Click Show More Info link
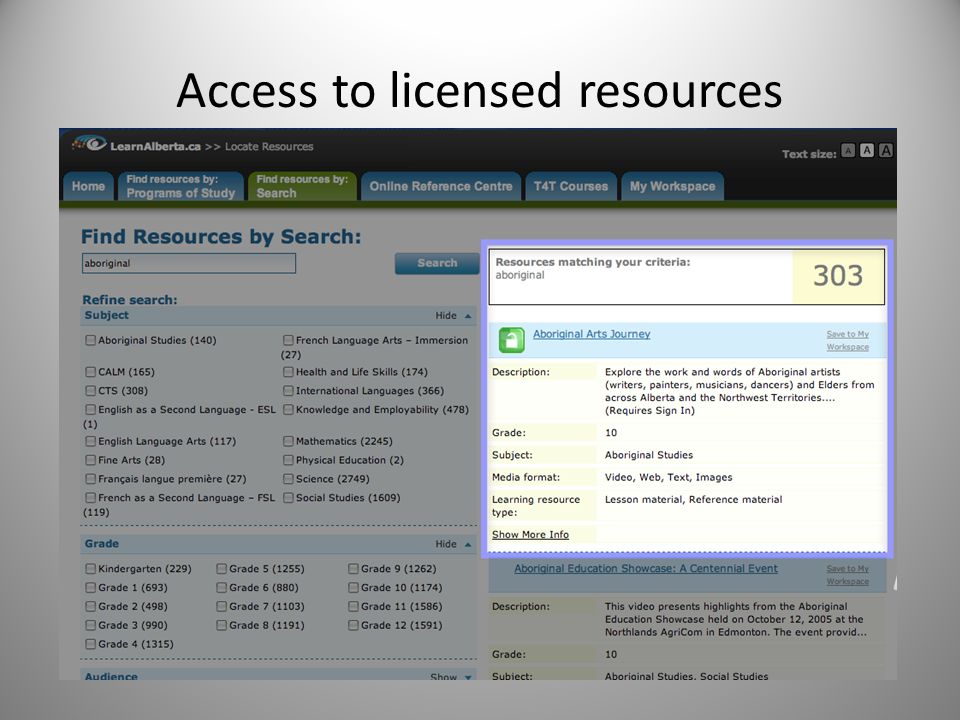This screenshot has width=960, height=720. pyautogui.click(x=530, y=534)
